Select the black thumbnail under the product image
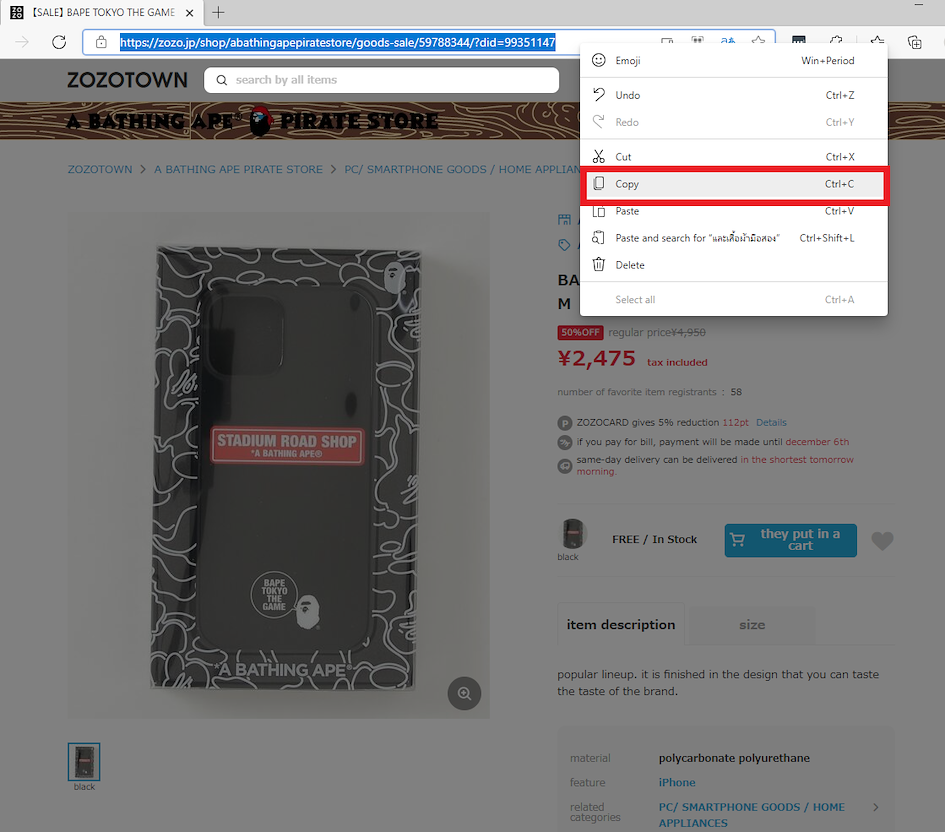Image resolution: width=945 pixels, height=832 pixels. pyautogui.click(x=84, y=762)
